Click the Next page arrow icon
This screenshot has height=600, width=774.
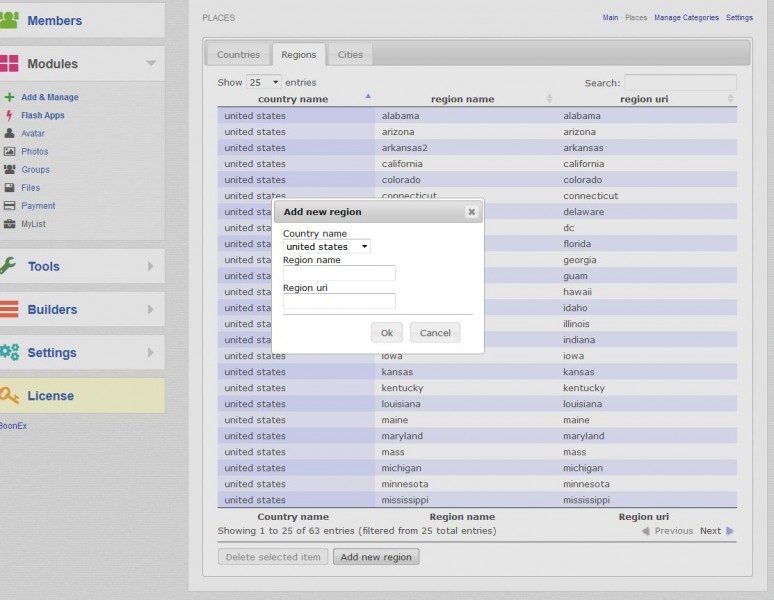click(730, 531)
